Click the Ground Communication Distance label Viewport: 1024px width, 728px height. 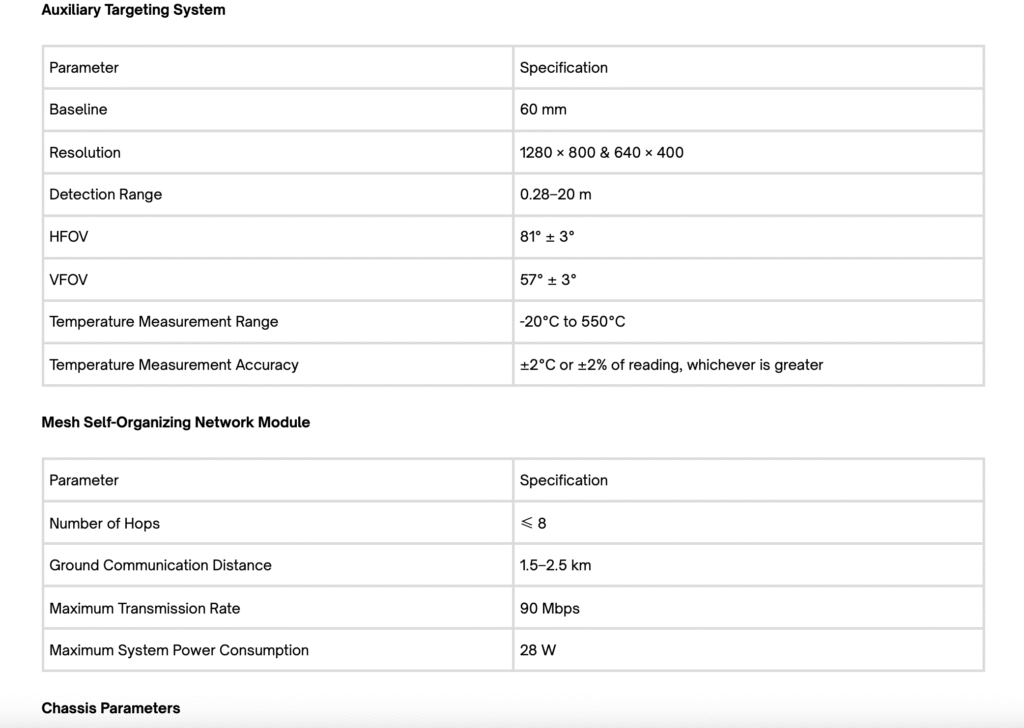pyautogui.click(x=160, y=565)
